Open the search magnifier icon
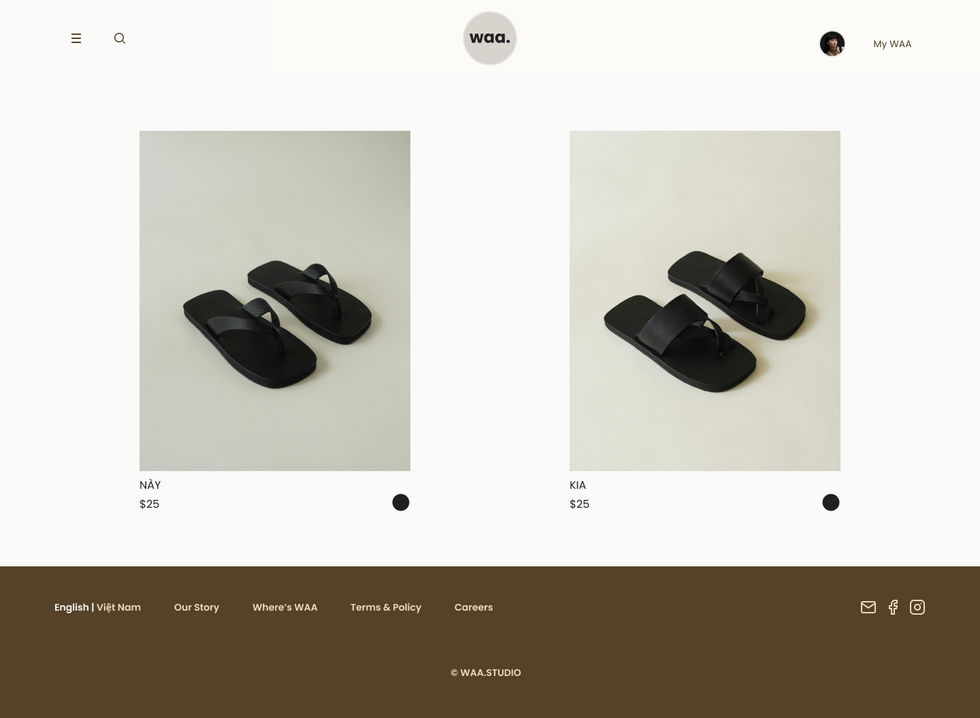Image resolution: width=980 pixels, height=718 pixels. [119, 38]
